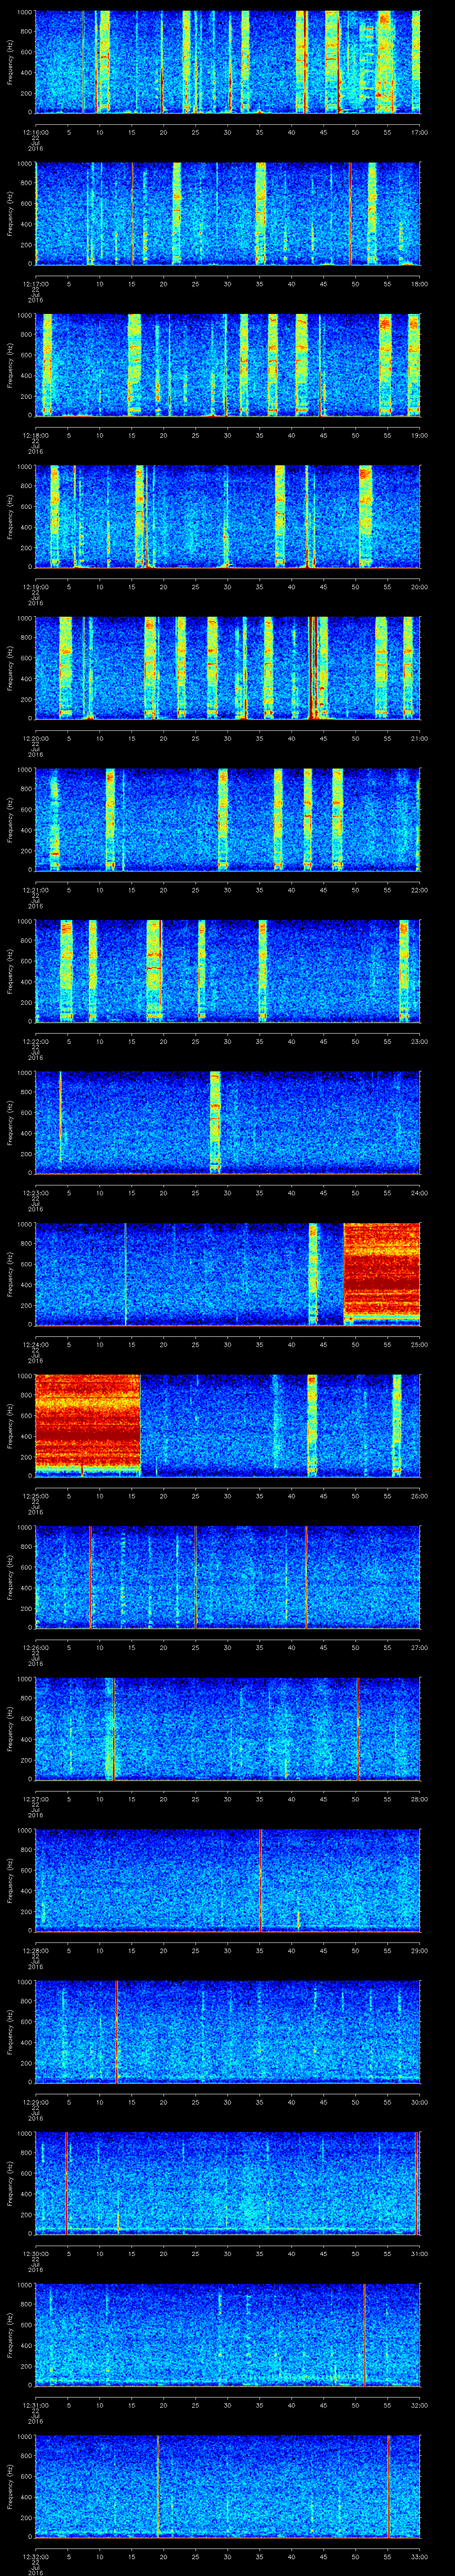Pick the 12:21:00 start time label

(x=35, y=890)
